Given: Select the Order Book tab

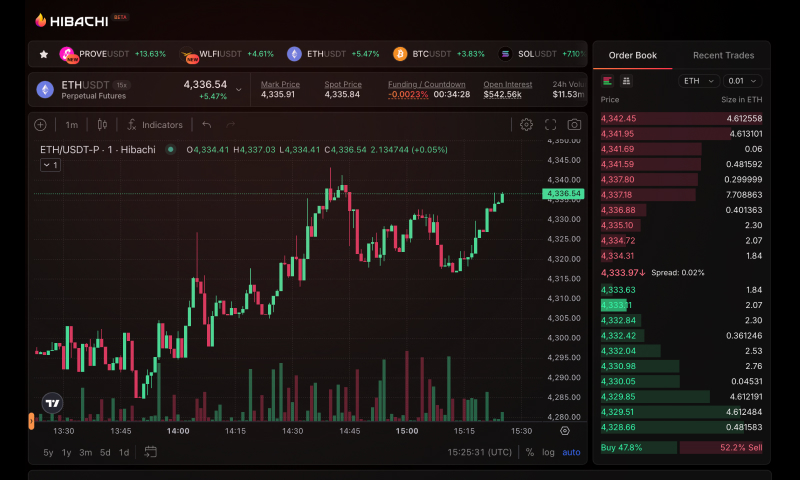Looking at the screenshot, I should [x=632, y=55].
